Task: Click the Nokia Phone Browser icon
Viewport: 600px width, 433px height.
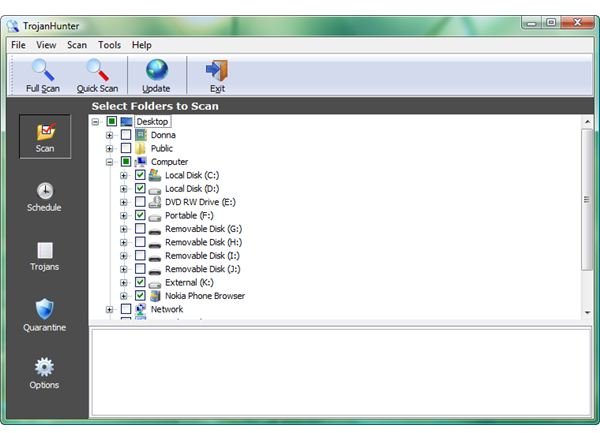Action: point(155,296)
